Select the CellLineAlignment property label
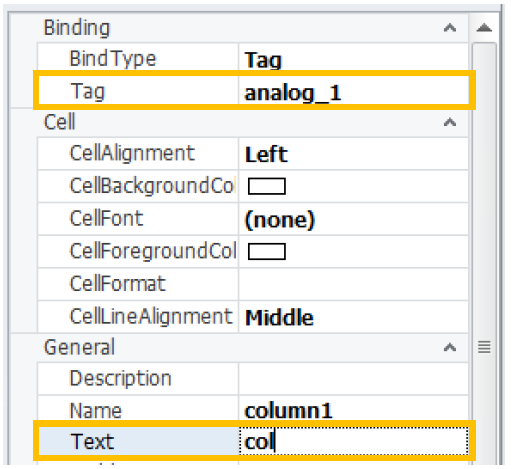This screenshot has height=469, width=512. [x=151, y=316]
